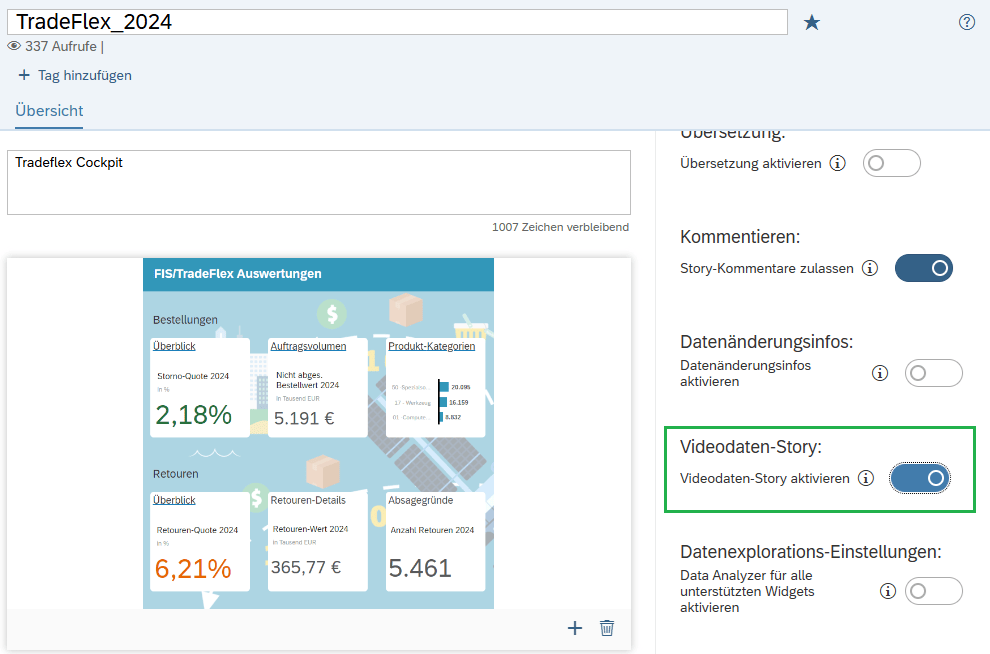Click the Kommentieren section heading
The image size is (990, 654).
pos(740,237)
